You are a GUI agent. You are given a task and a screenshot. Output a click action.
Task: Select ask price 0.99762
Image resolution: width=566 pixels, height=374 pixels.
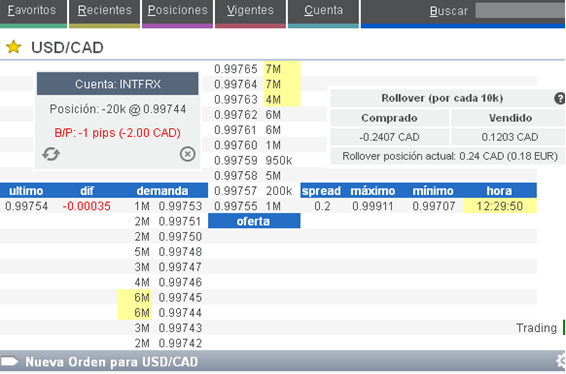click(236, 115)
